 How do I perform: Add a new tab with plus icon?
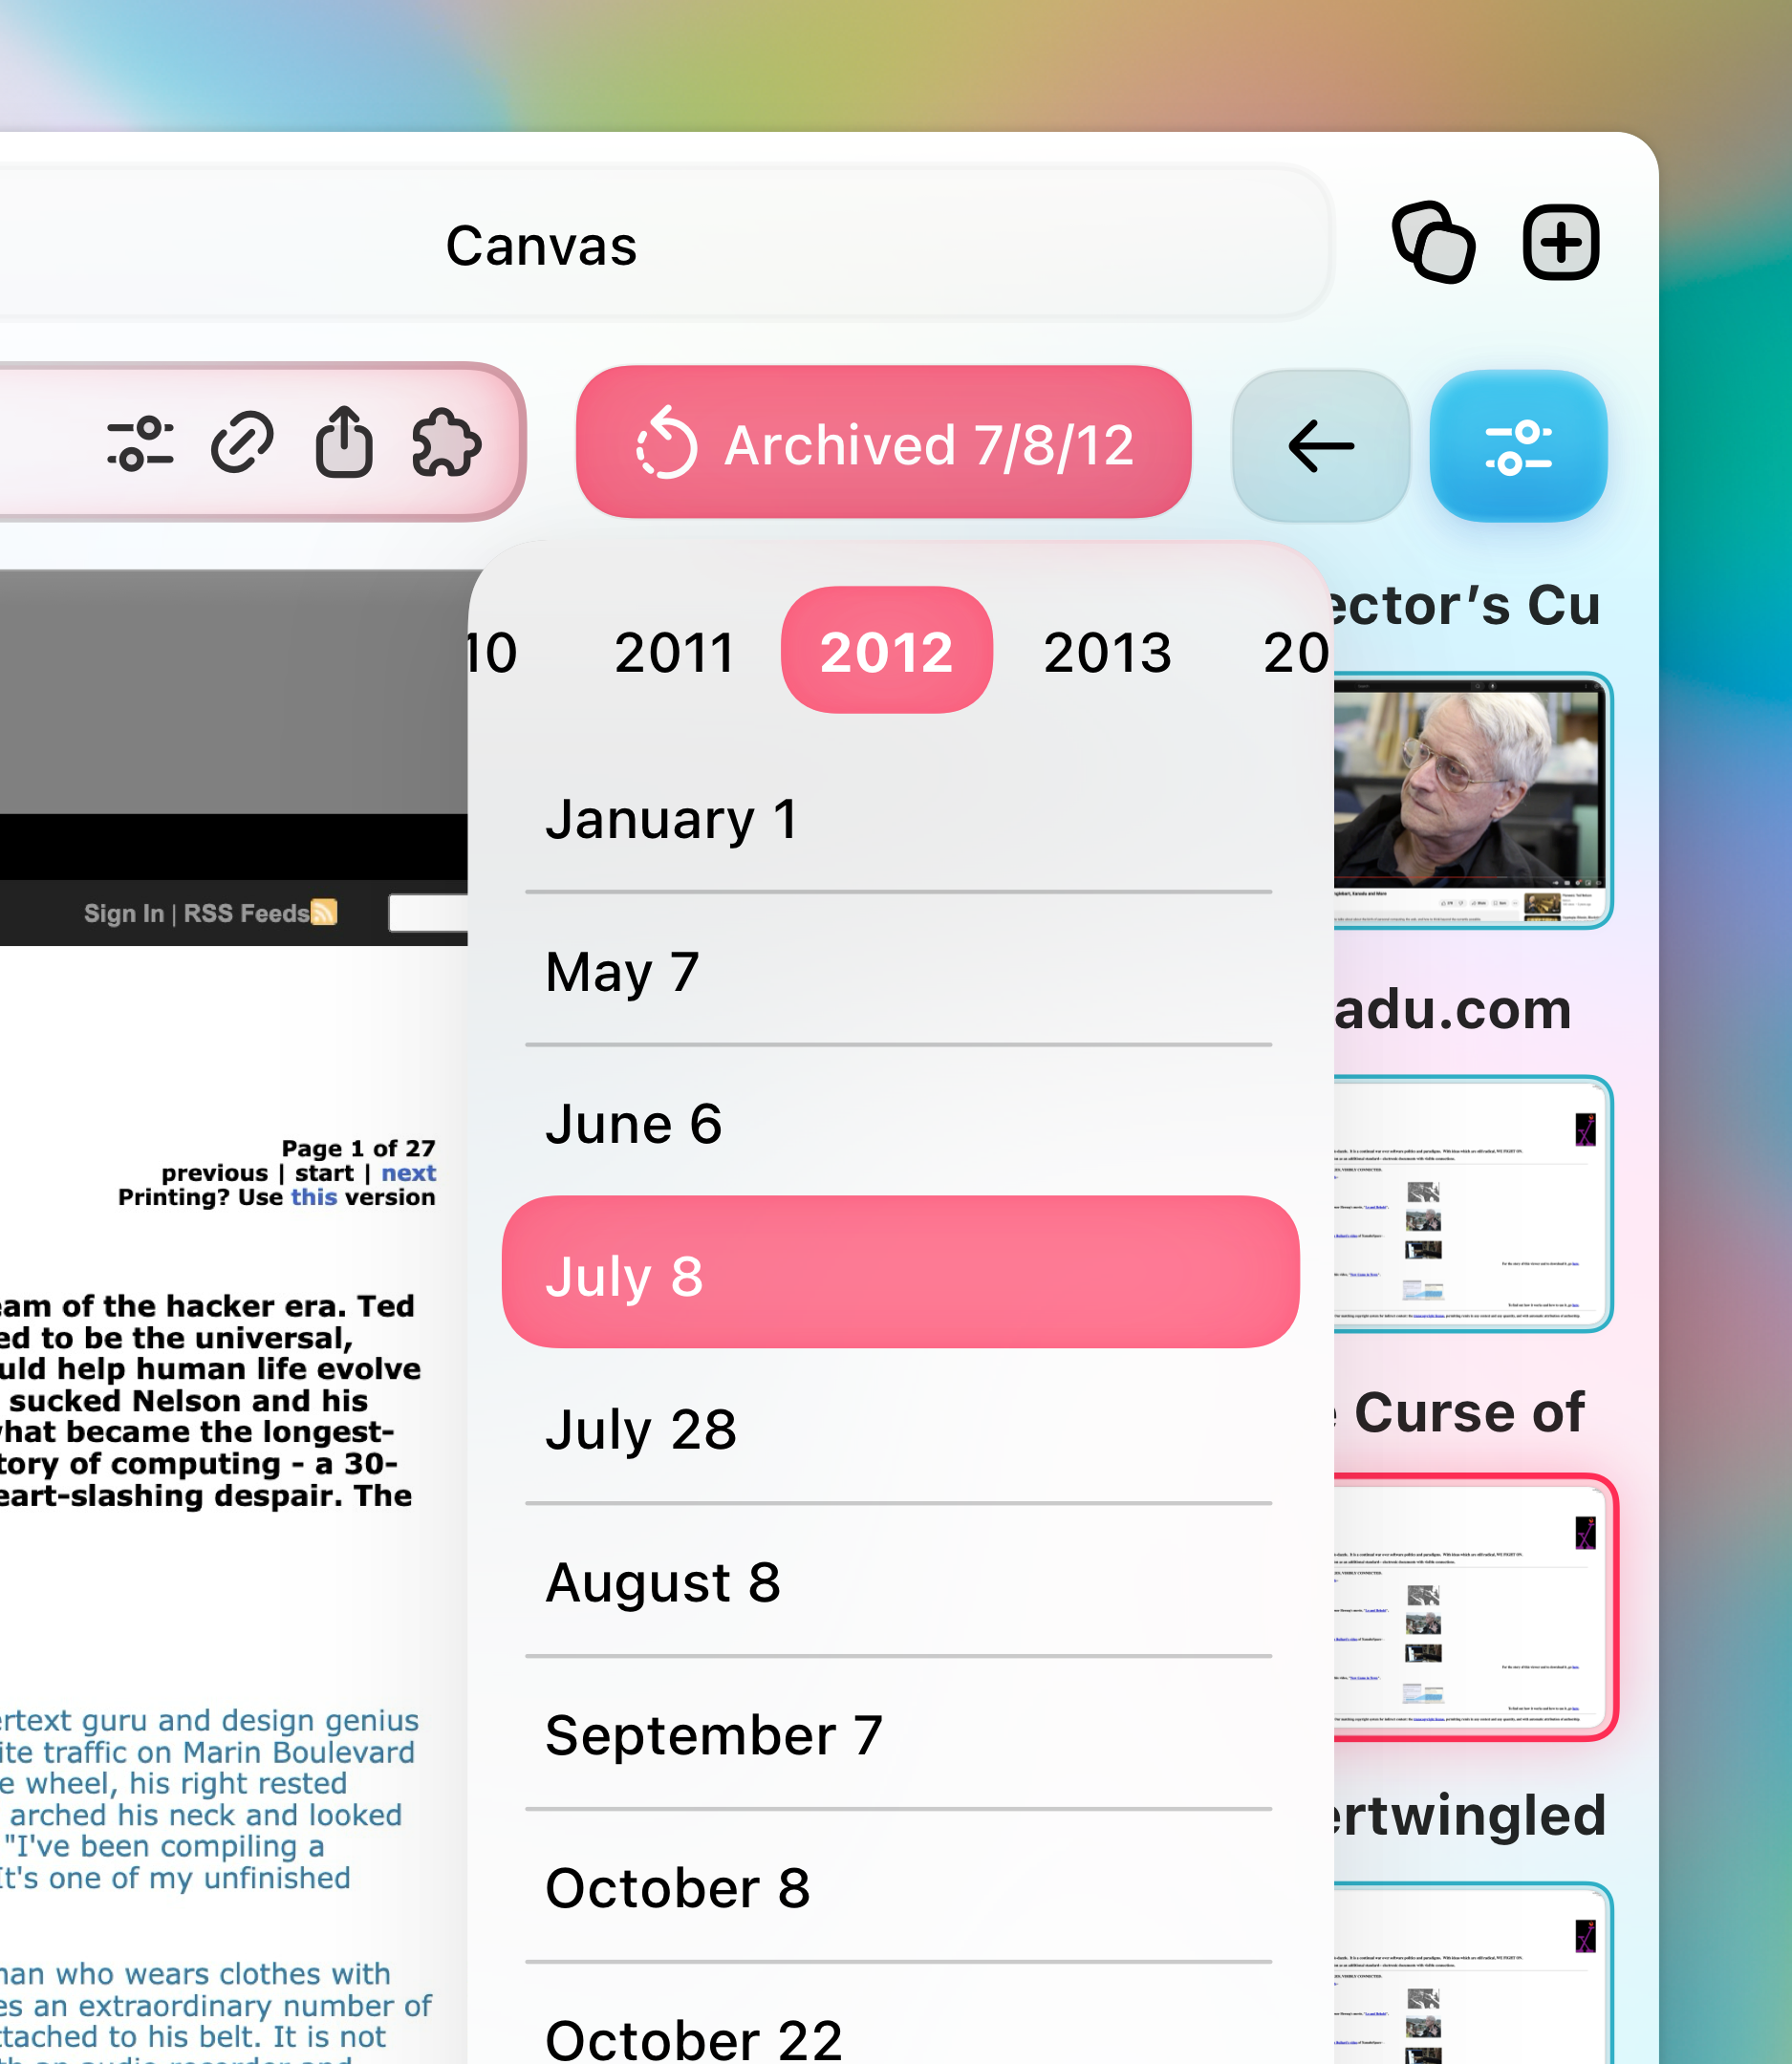click(1560, 243)
